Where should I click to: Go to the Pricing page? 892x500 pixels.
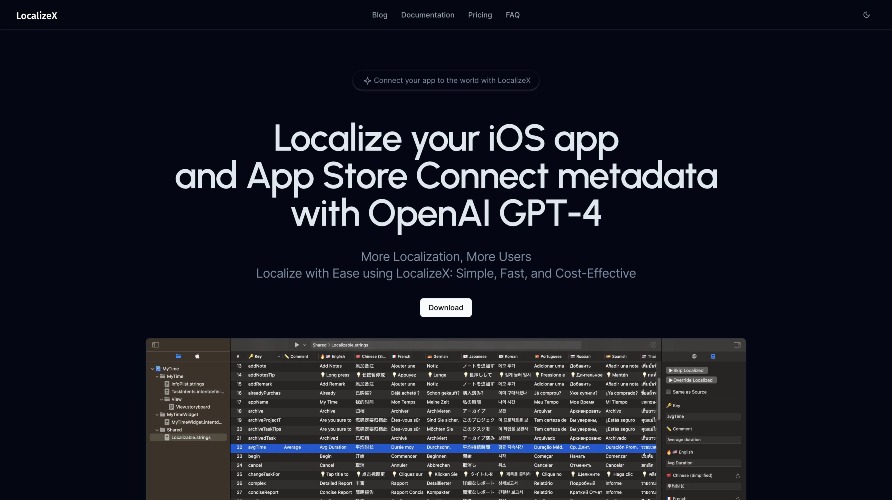[x=480, y=15]
